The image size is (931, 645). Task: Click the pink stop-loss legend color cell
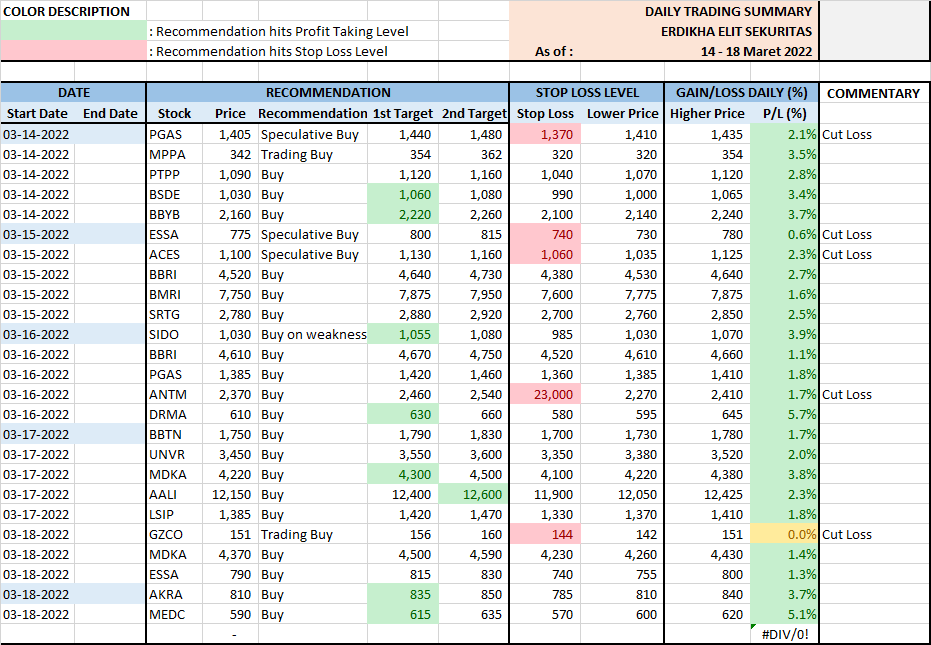coord(73,51)
